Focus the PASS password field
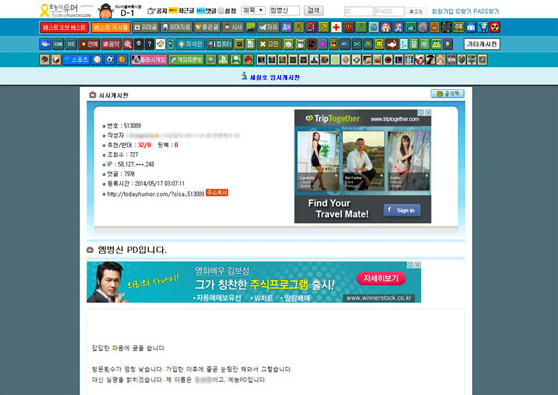 389,11
